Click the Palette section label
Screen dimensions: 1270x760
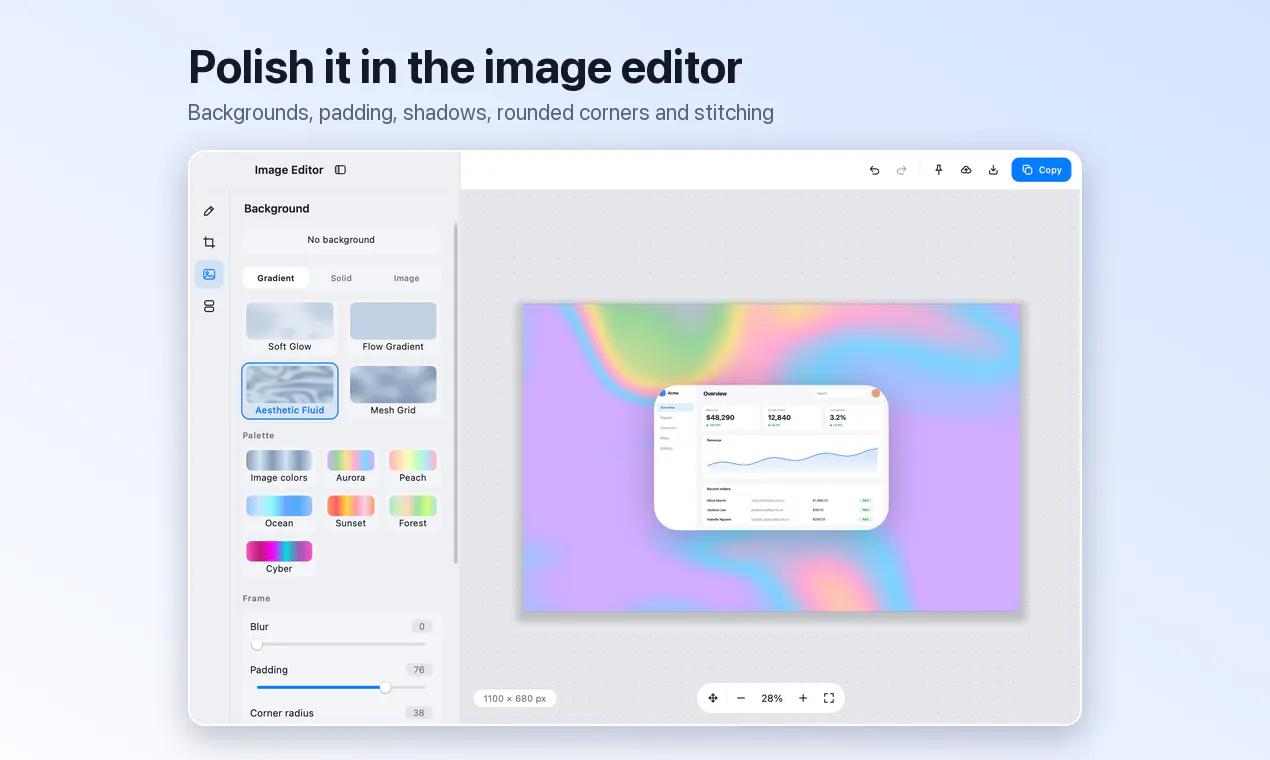coord(258,435)
